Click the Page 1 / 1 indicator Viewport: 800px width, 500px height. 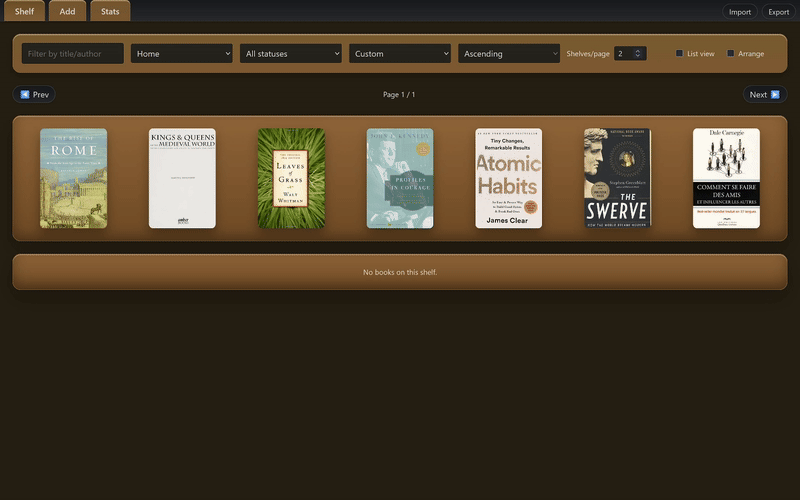tap(399, 94)
